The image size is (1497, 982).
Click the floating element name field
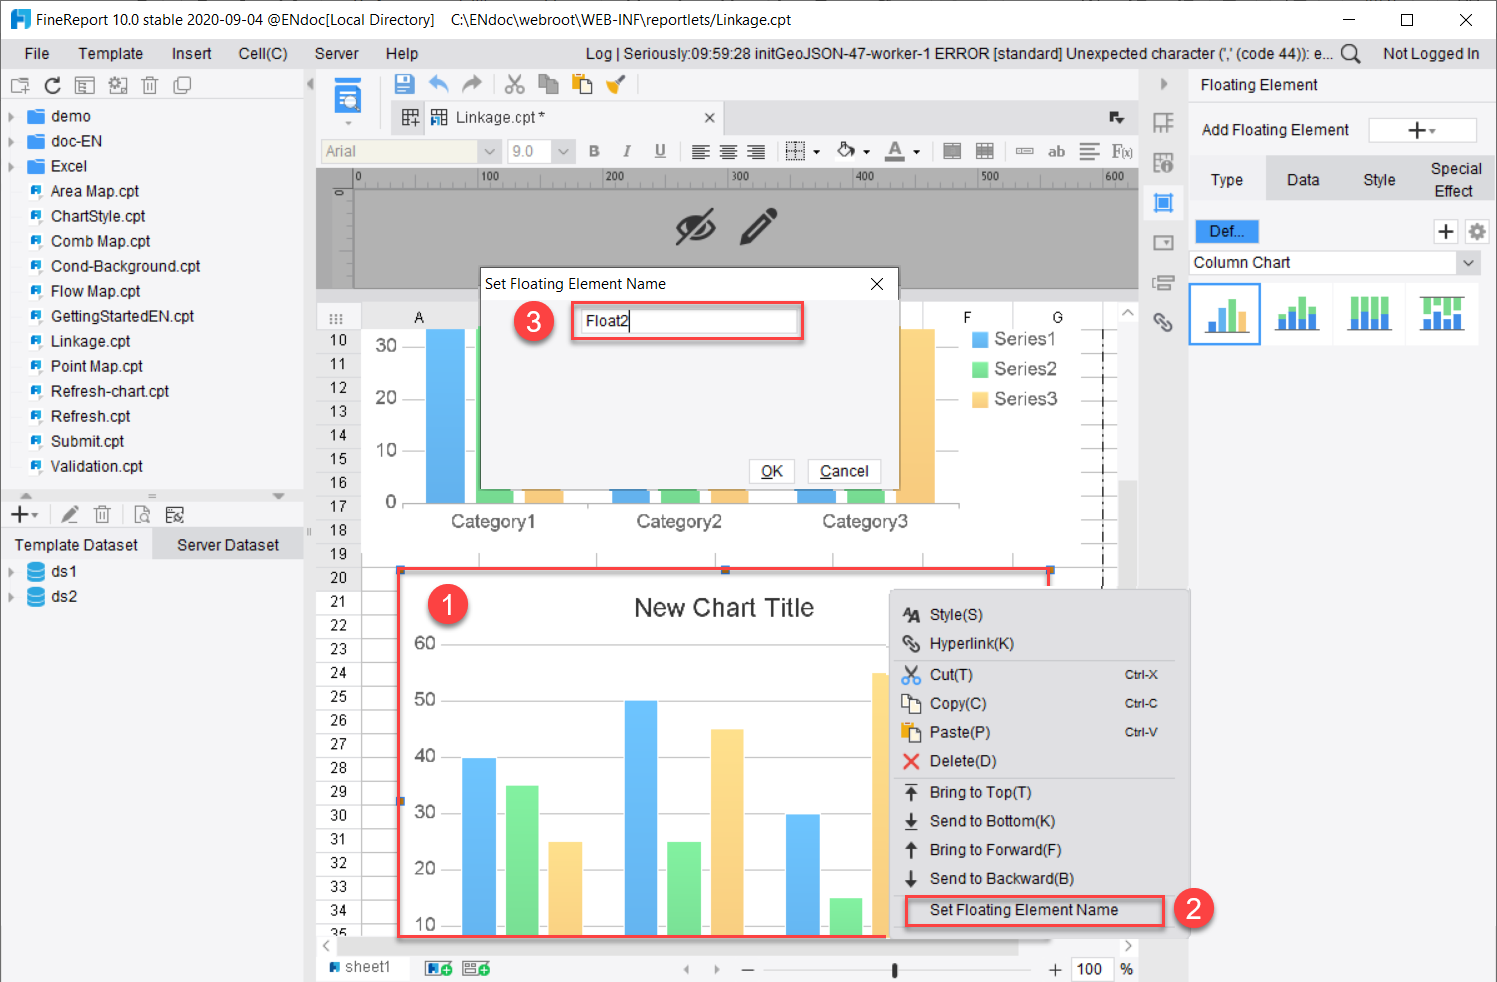(x=688, y=321)
